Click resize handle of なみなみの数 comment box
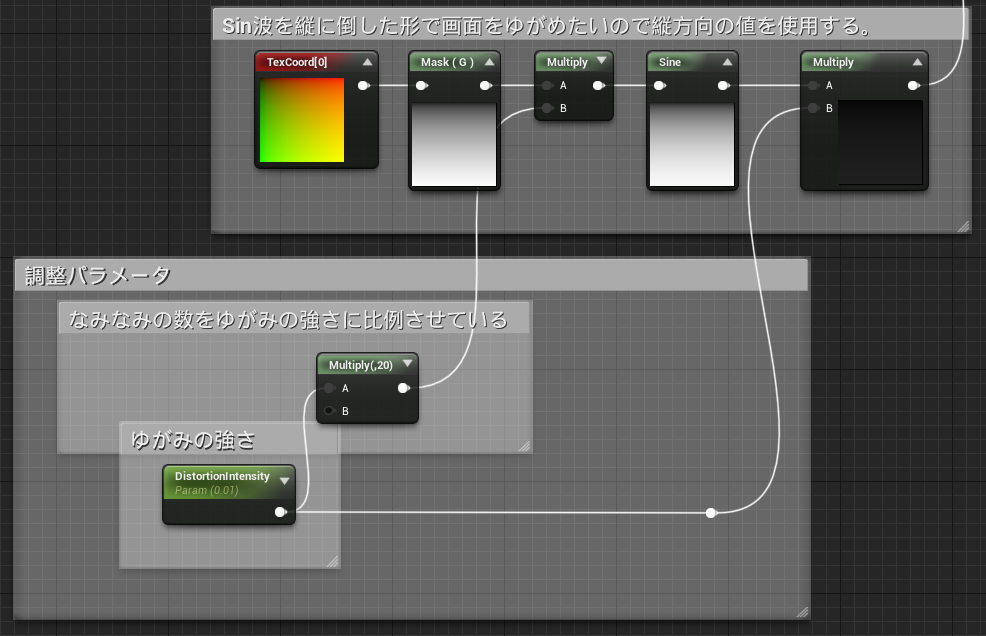 tap(524, 445)
